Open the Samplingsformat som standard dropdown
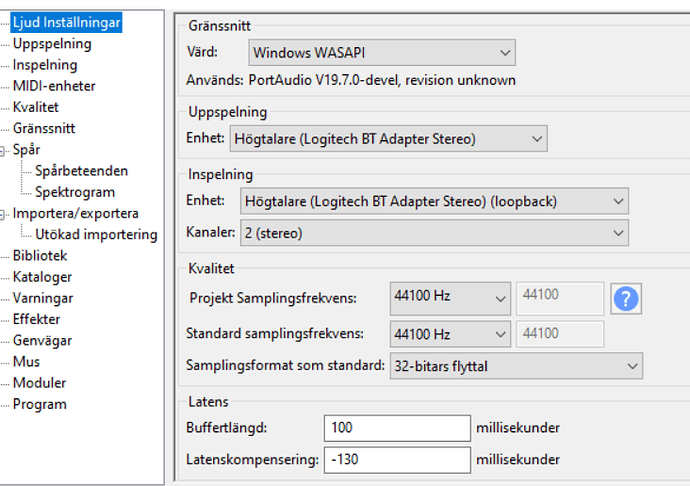 click(x=516, y=366)
